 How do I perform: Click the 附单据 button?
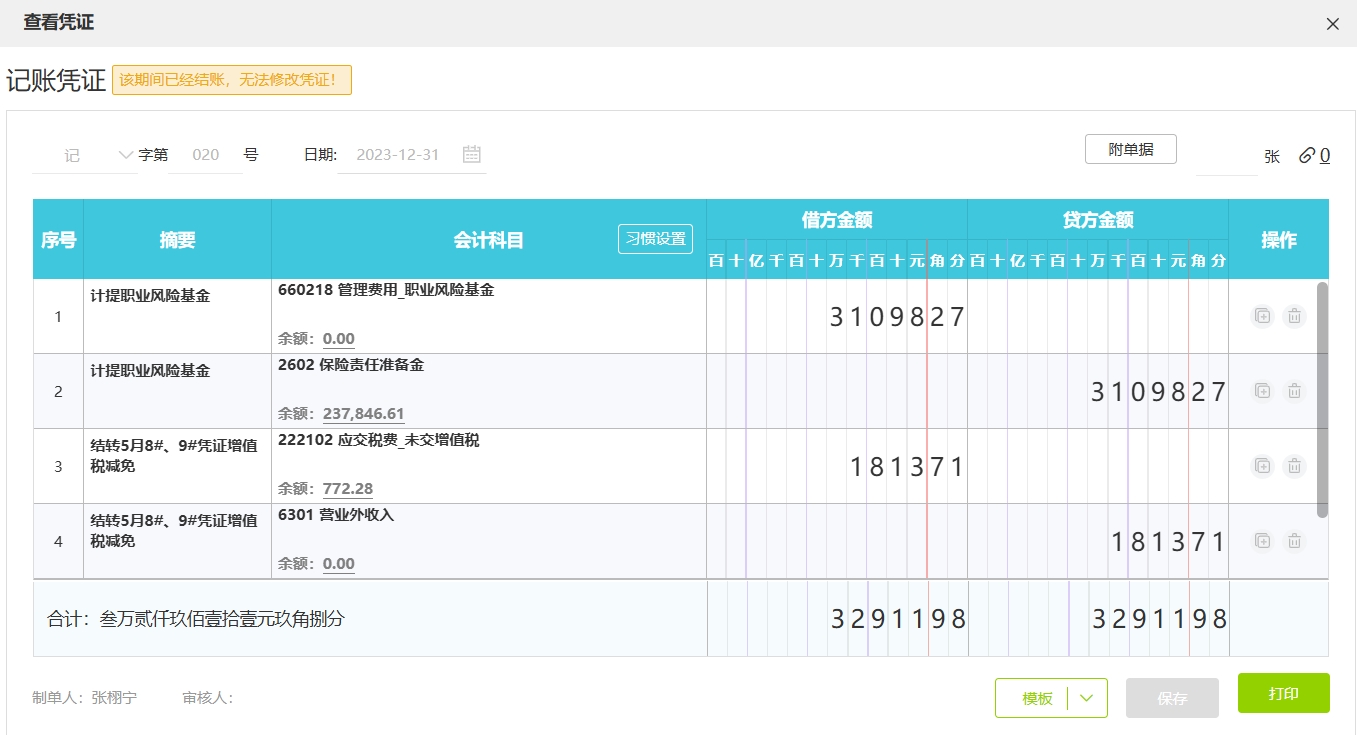click(x=1130, y=149)
